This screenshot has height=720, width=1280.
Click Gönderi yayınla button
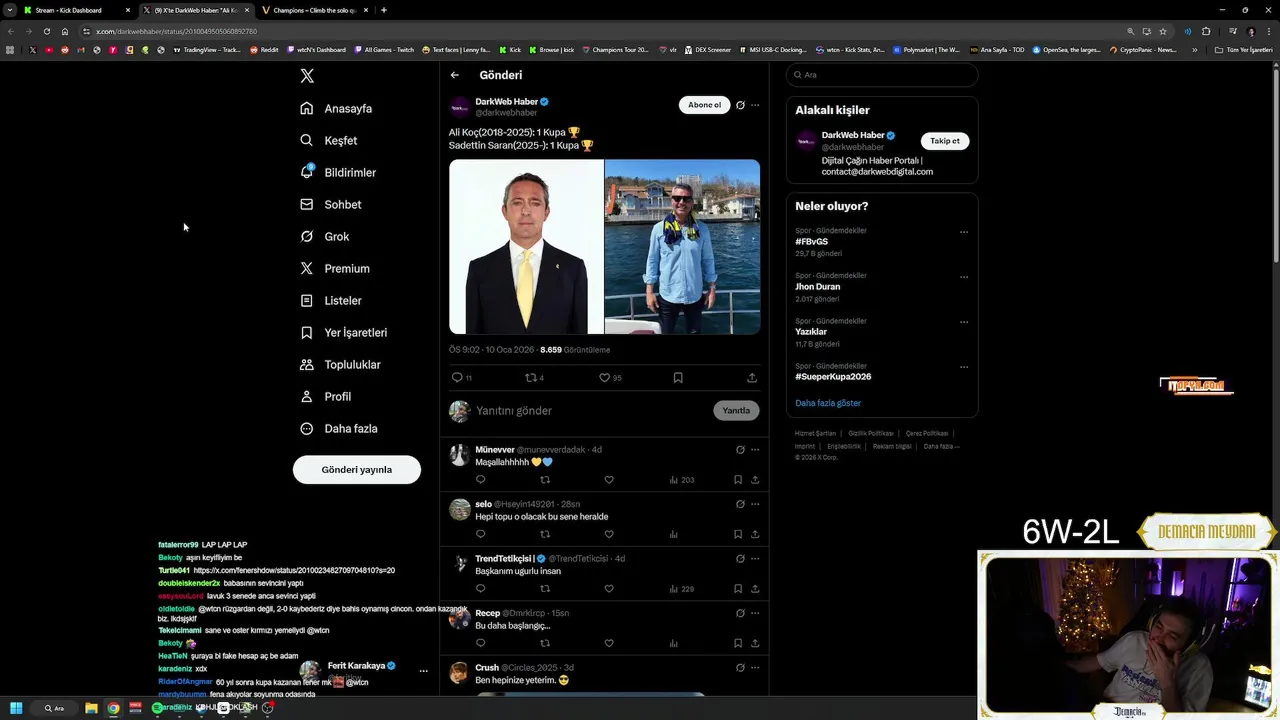coord(357,469)
